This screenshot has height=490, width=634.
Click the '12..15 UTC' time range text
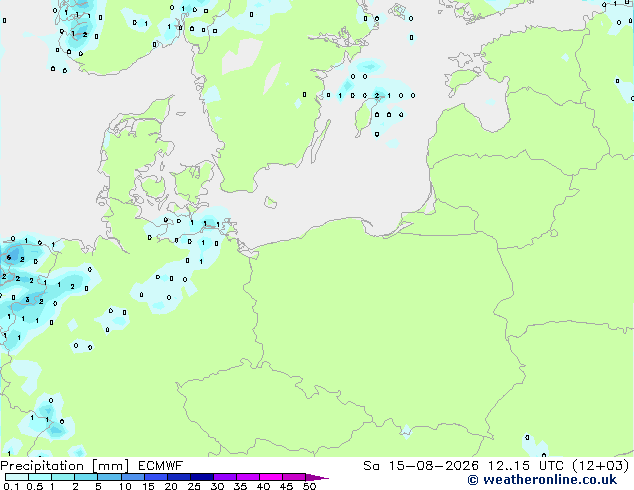[x=526, y=466]
